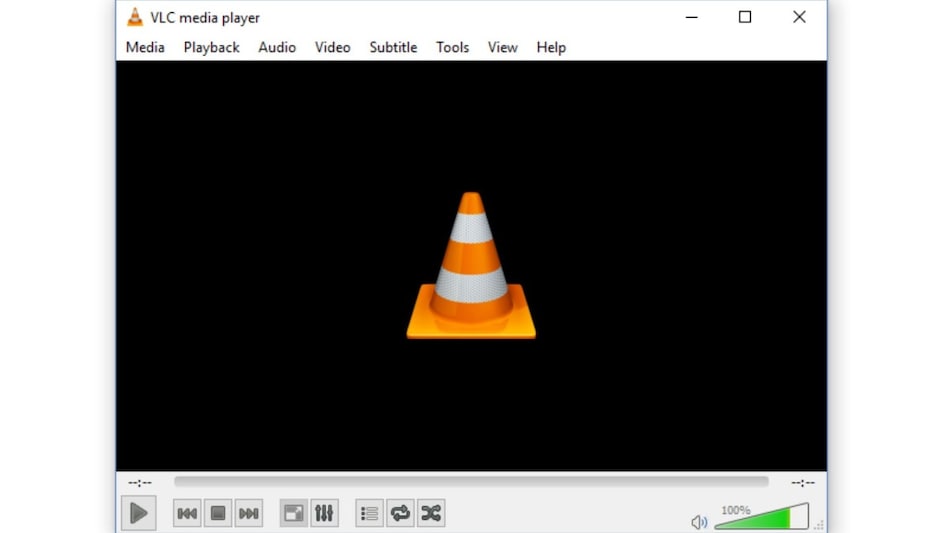Open the Audio menu
948x533 pixels.
point(277,47)
